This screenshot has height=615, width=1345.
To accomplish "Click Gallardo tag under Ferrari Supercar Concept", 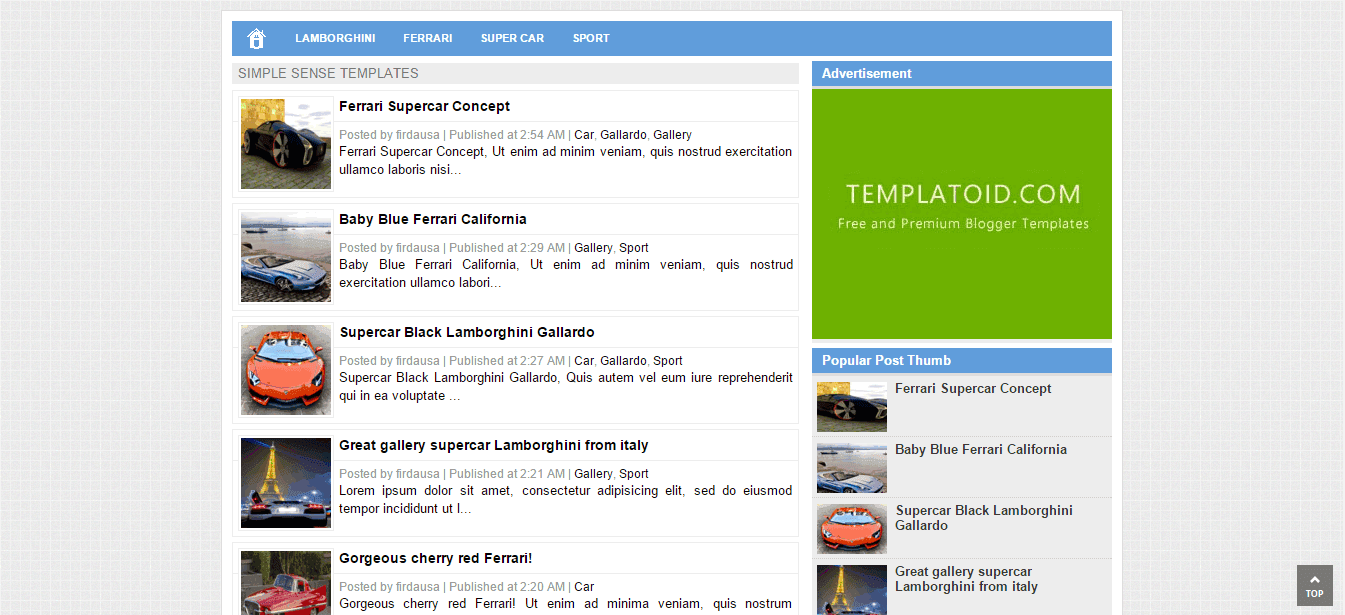I will [623, 135].
